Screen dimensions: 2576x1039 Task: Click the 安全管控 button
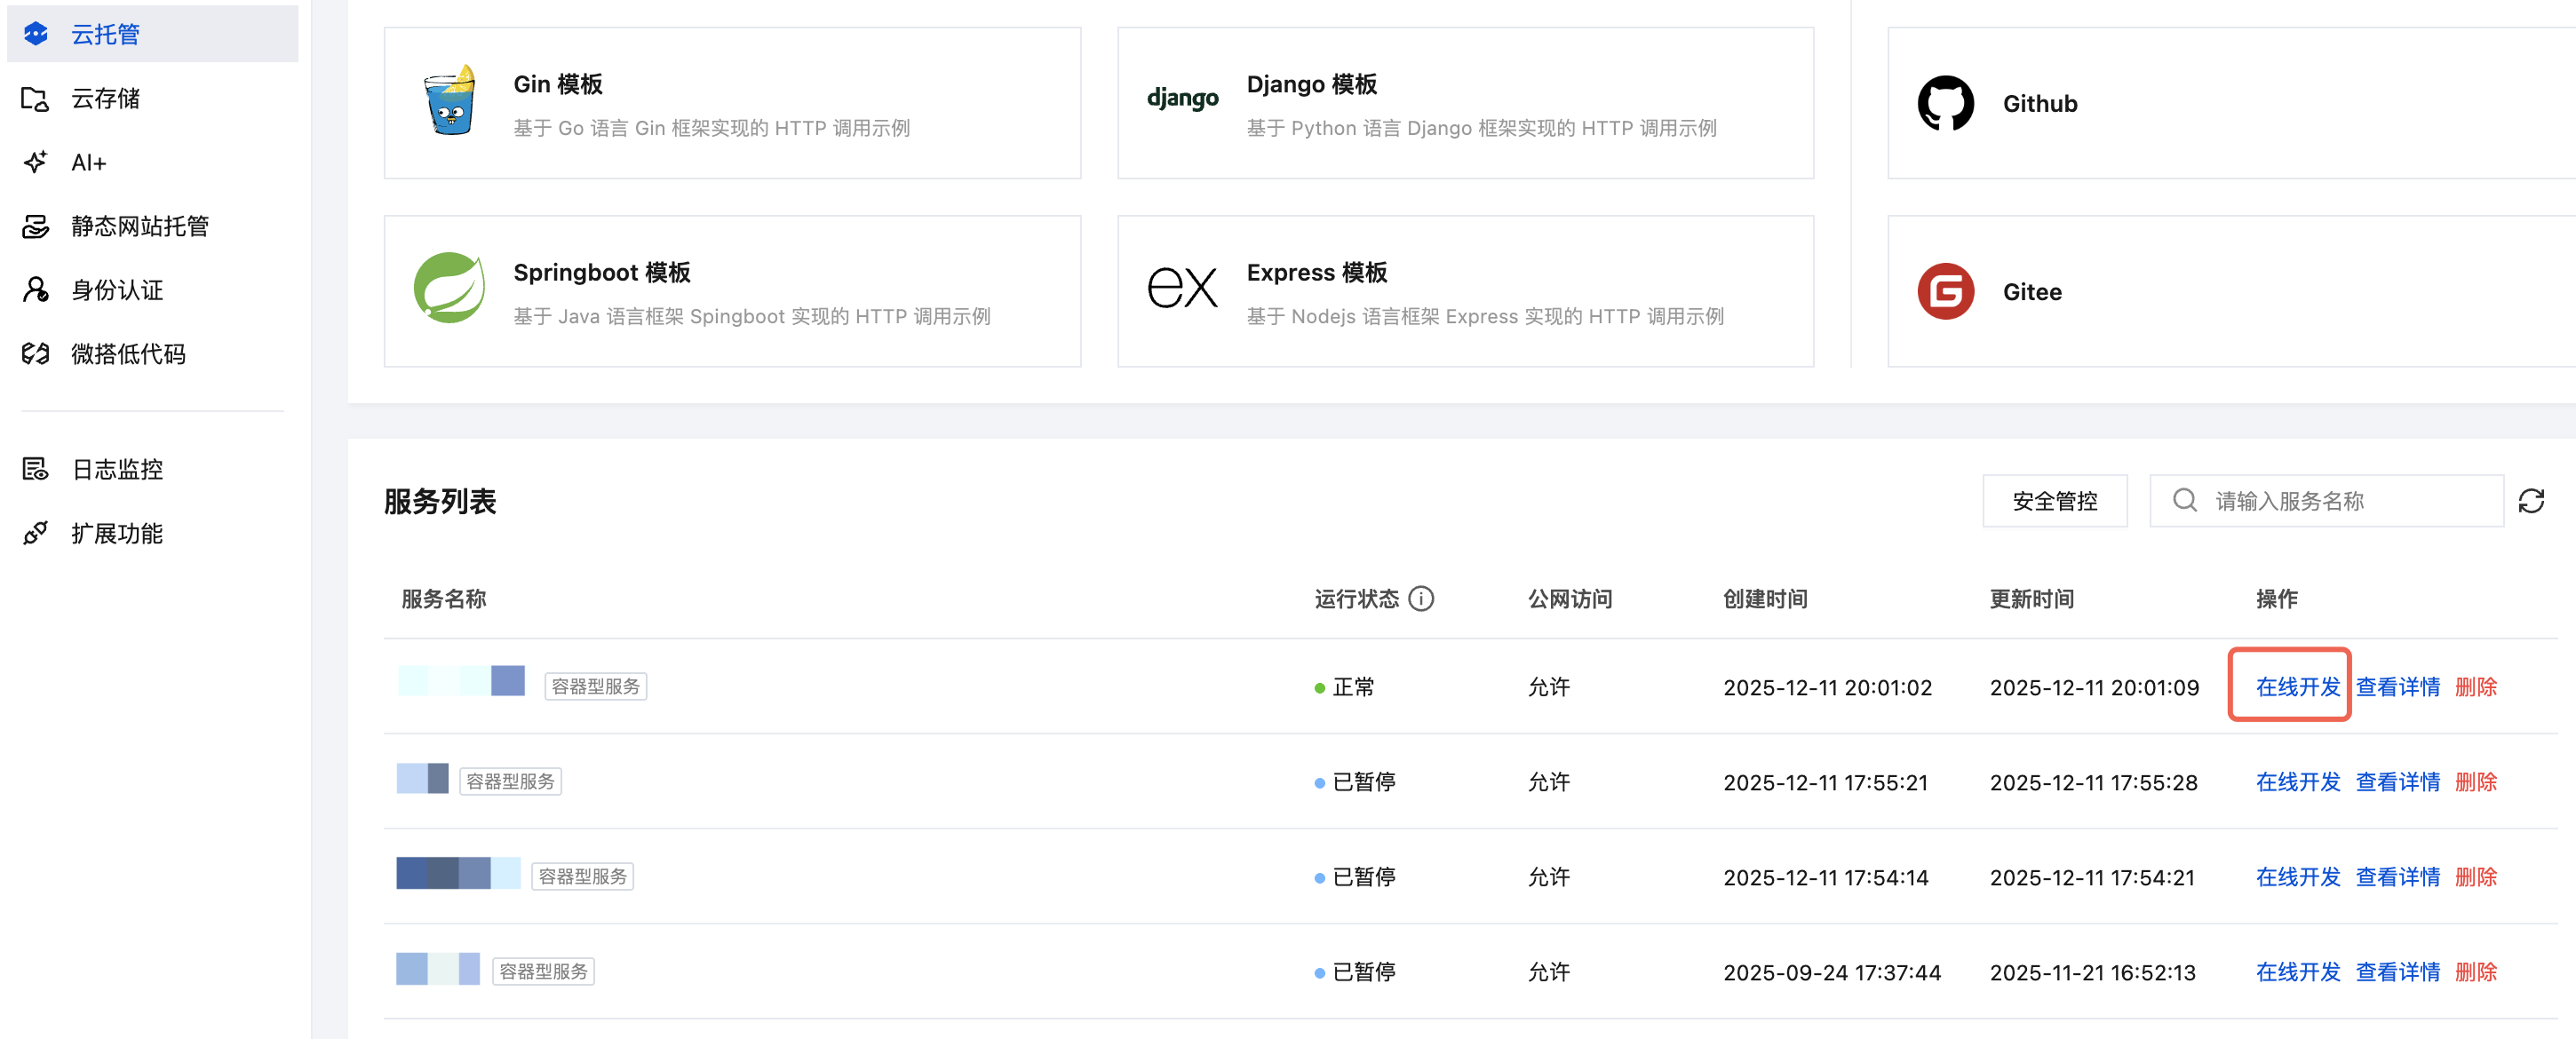2054,501
